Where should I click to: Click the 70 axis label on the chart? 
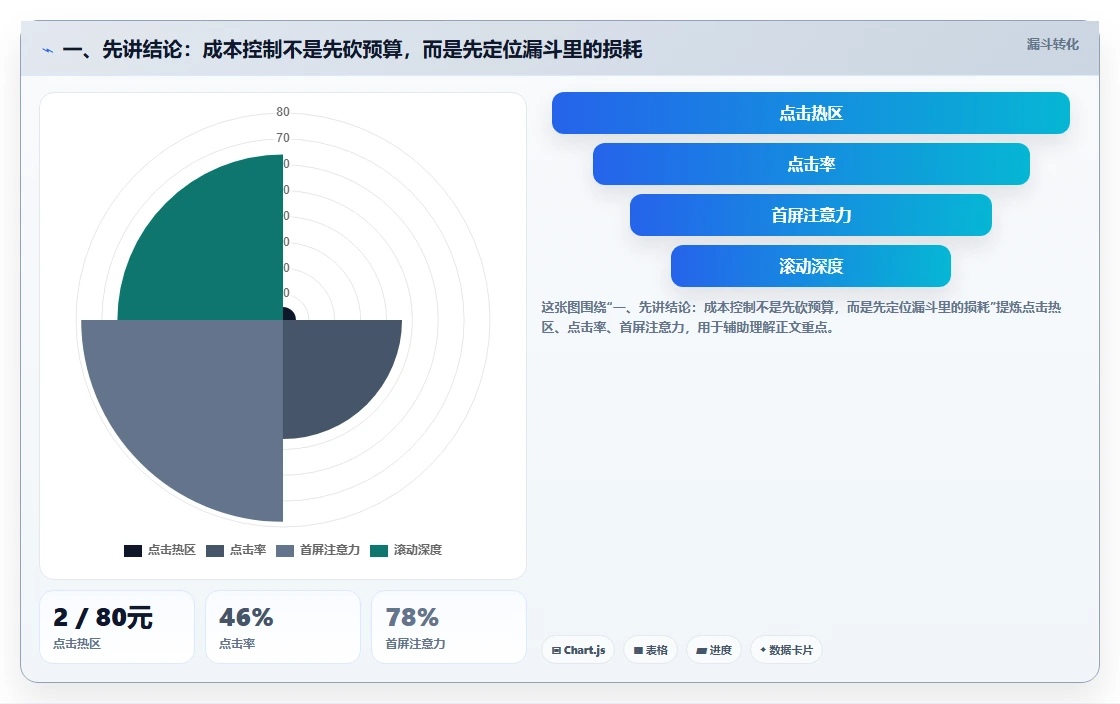(283, 138)
